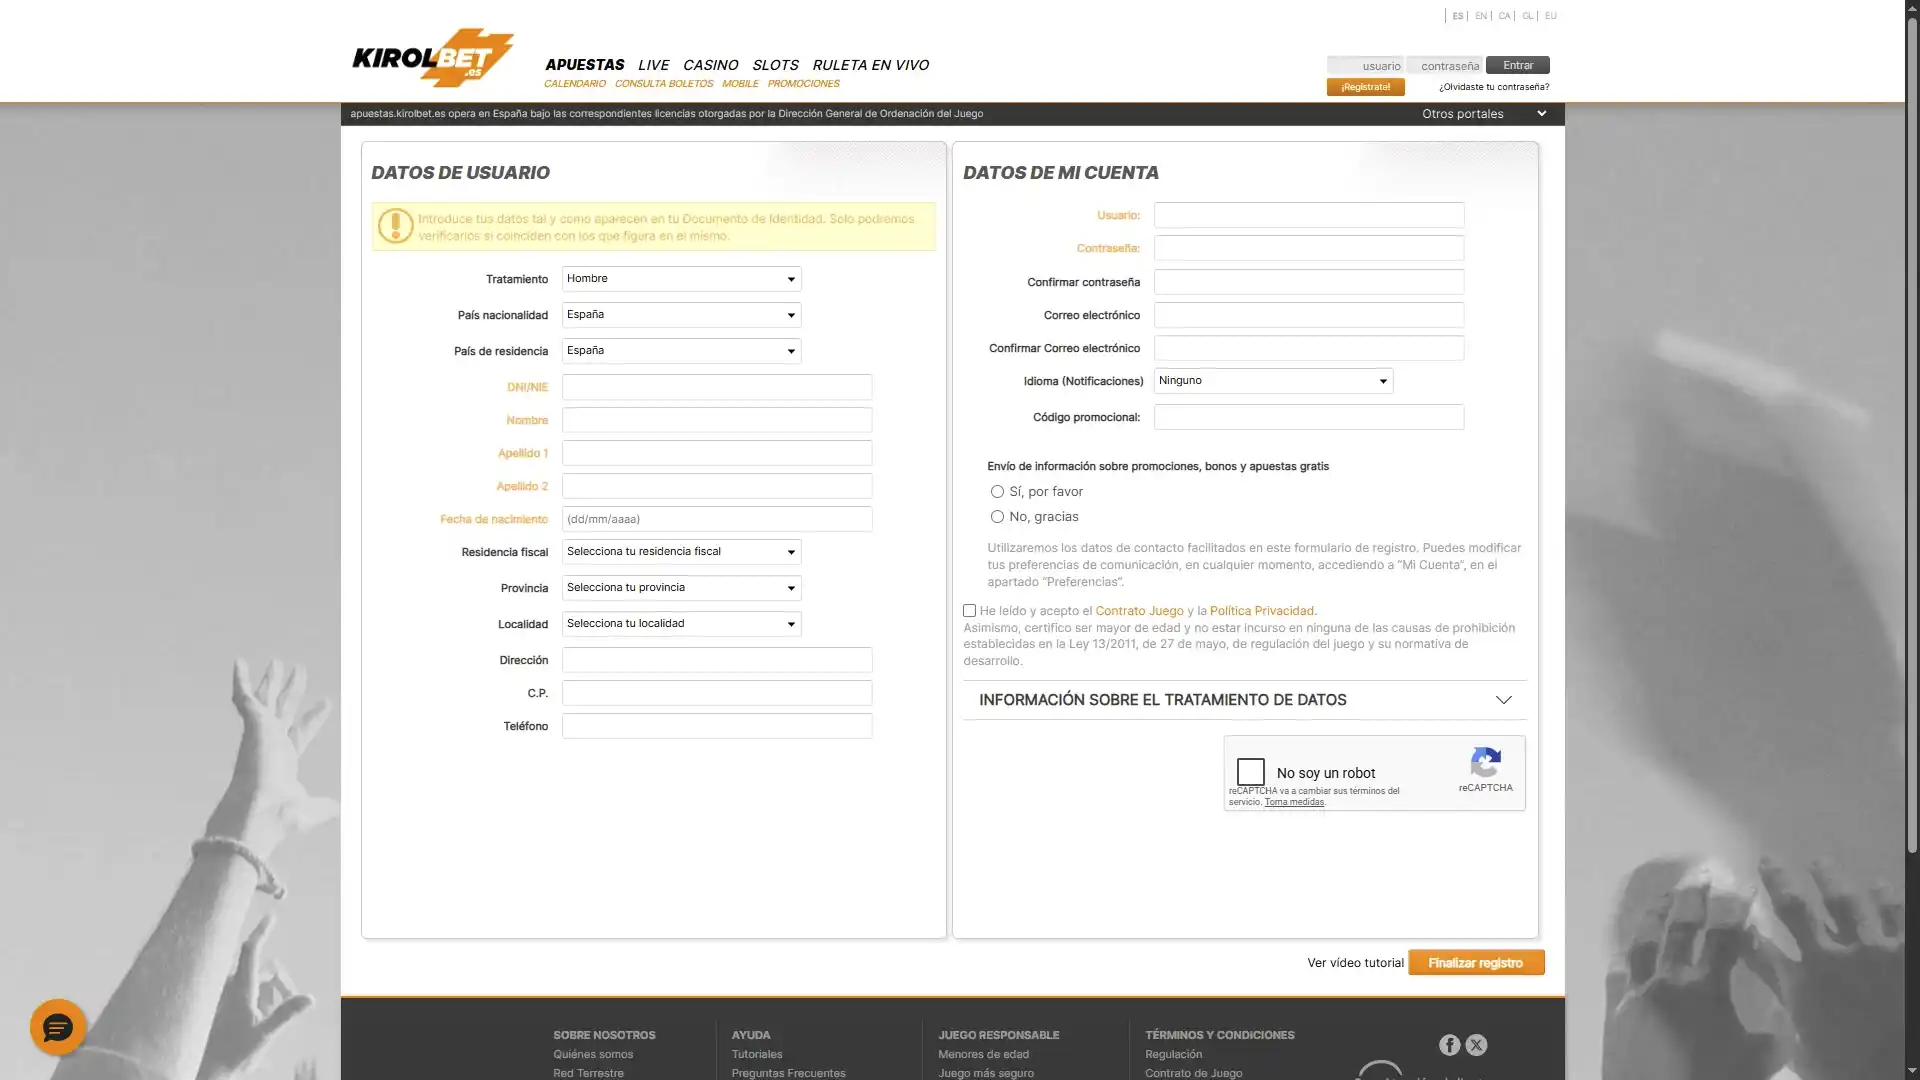Go to RULETA EN VIVO section

[870, 65]
